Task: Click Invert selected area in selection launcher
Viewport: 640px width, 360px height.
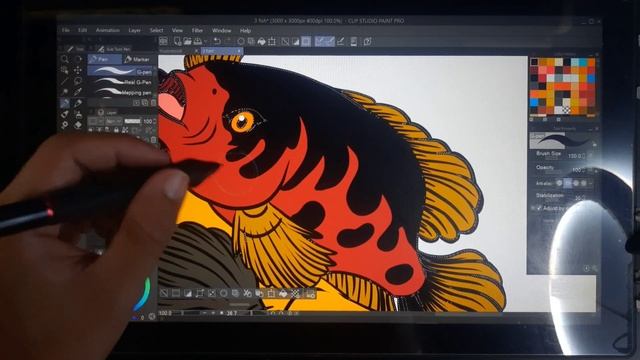Action: click(x=188, y=293)
